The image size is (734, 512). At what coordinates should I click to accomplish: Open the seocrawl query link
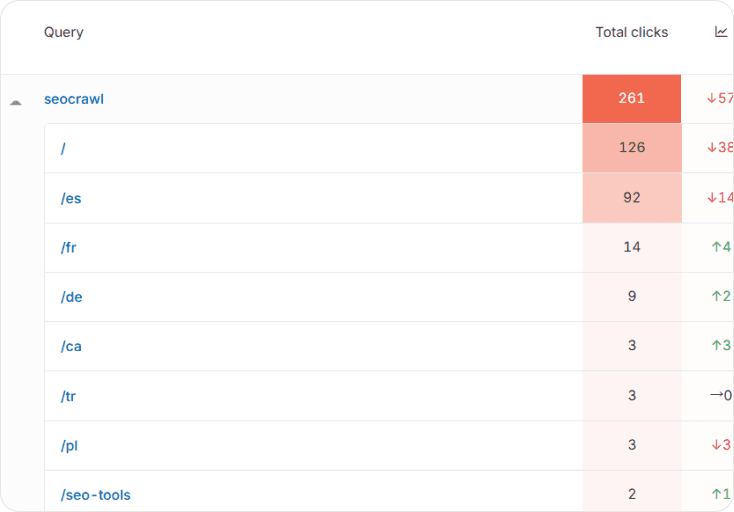(74, 99)
